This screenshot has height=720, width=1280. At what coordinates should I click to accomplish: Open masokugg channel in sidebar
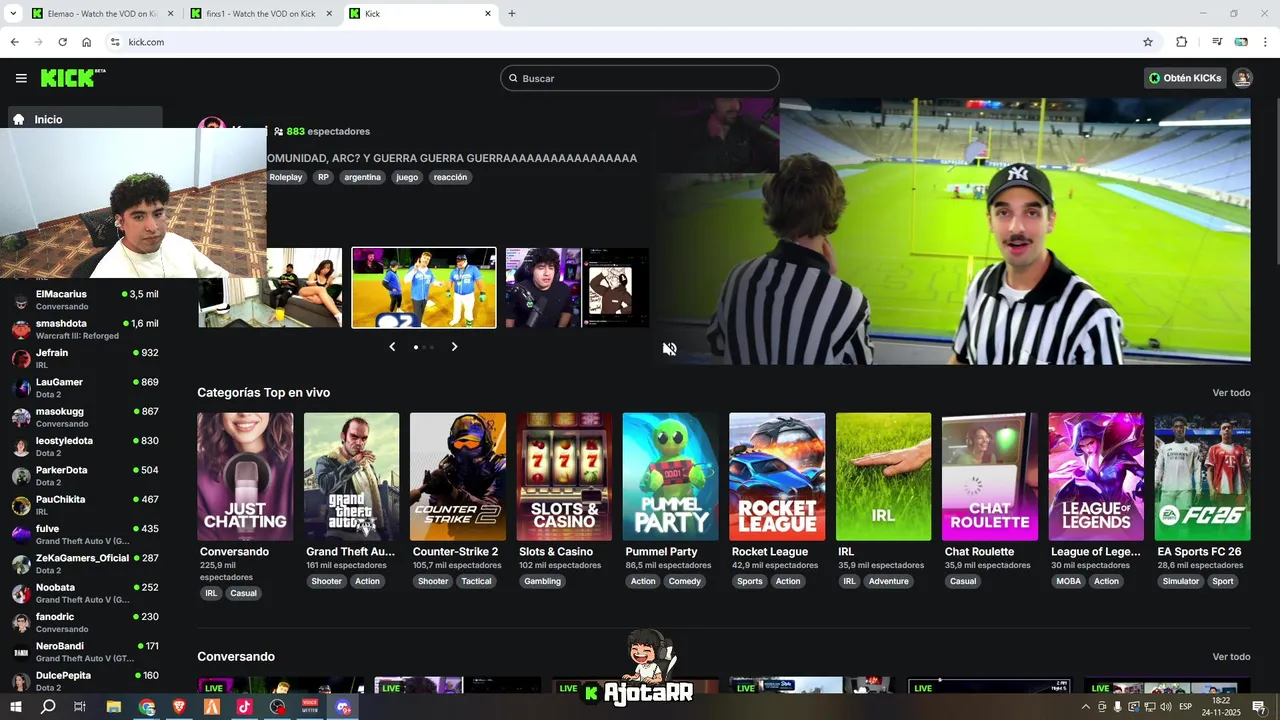[85, 417]
